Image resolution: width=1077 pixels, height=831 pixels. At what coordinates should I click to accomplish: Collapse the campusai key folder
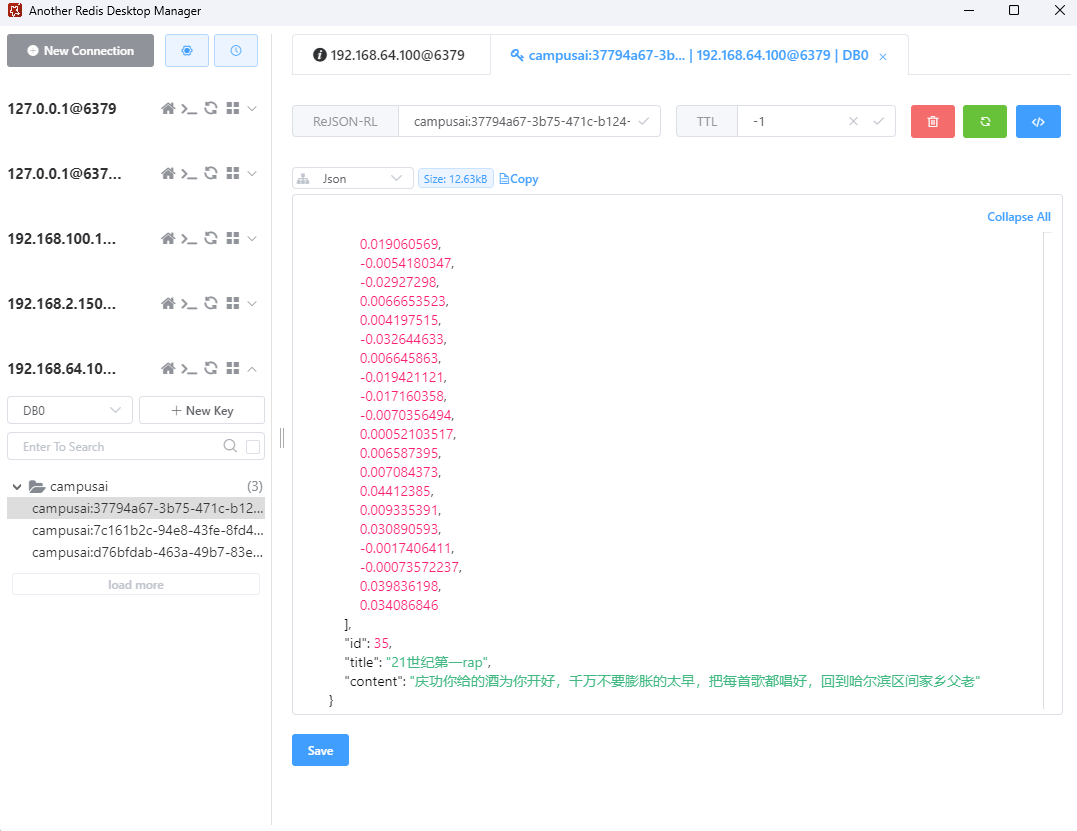[17, 486]
